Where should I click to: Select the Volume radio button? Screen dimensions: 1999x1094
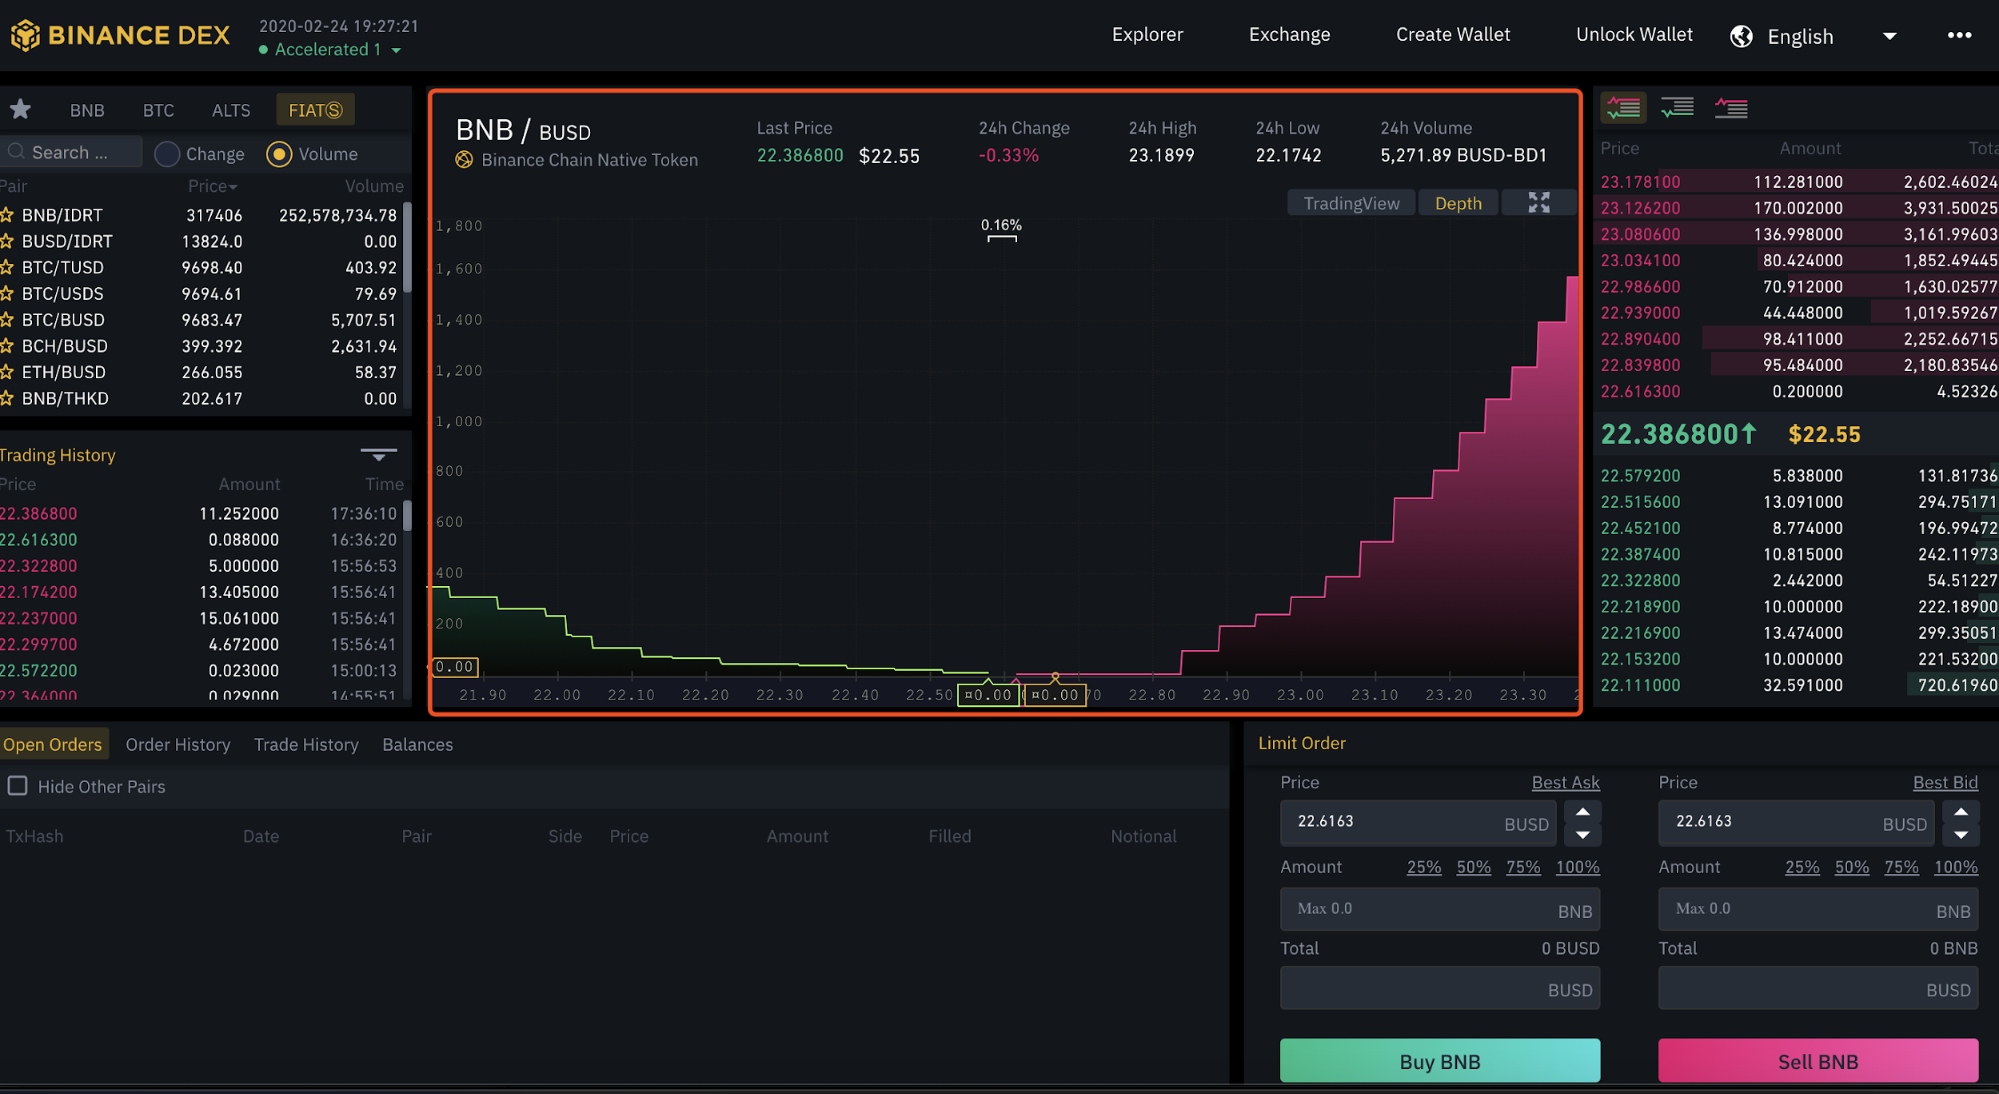point(279,154)
